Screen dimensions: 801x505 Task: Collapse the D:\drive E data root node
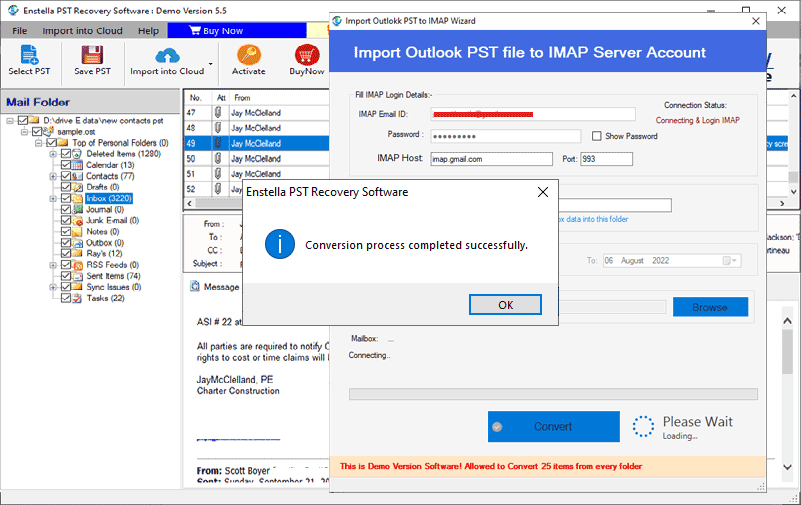point(10,121)
